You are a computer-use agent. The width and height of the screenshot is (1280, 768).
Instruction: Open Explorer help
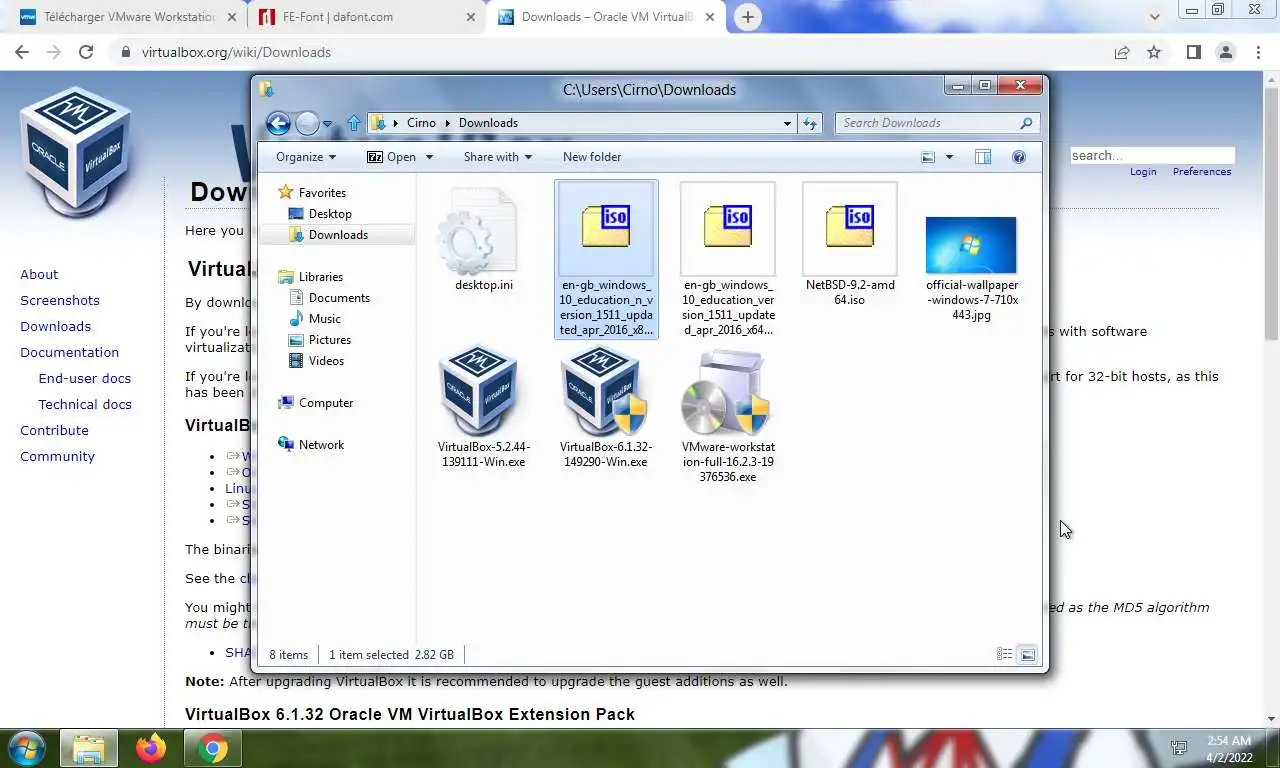click(1019, 157)
